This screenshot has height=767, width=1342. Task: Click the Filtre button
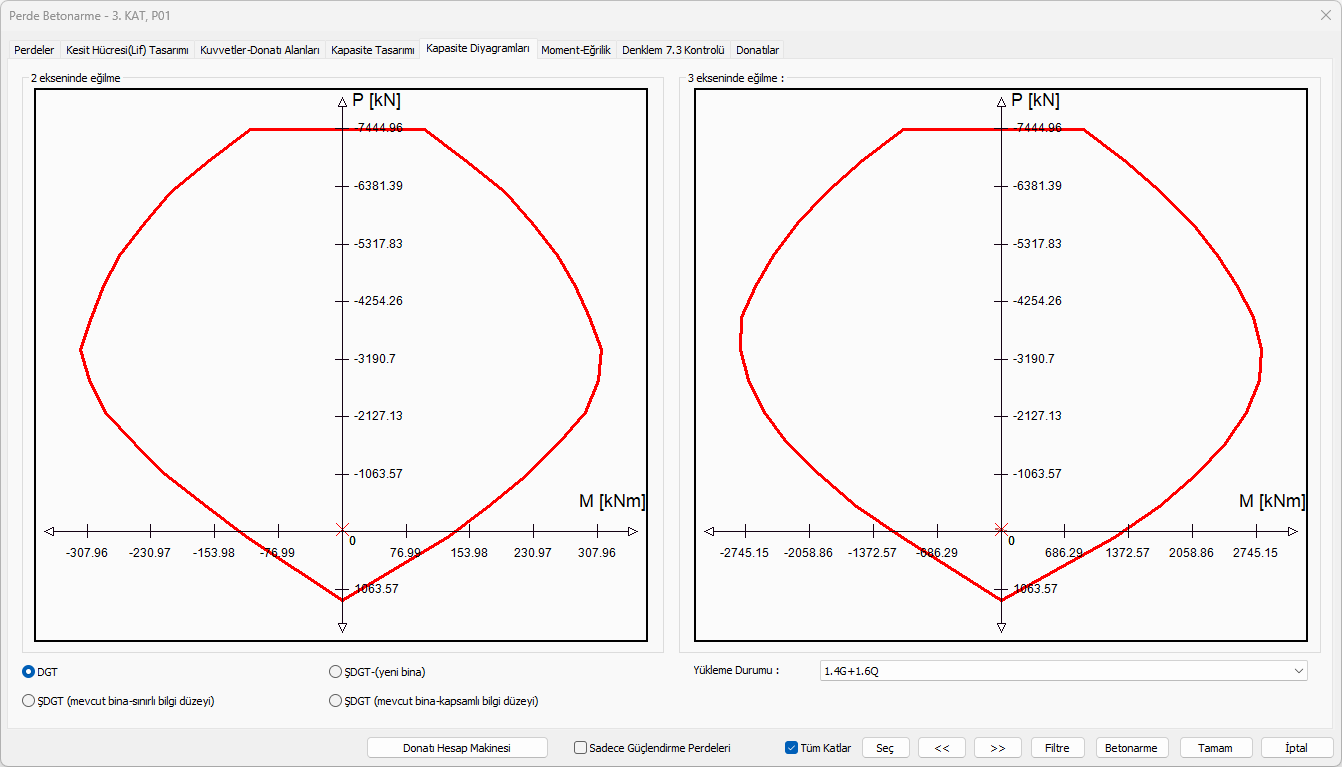click(1057, 748)
